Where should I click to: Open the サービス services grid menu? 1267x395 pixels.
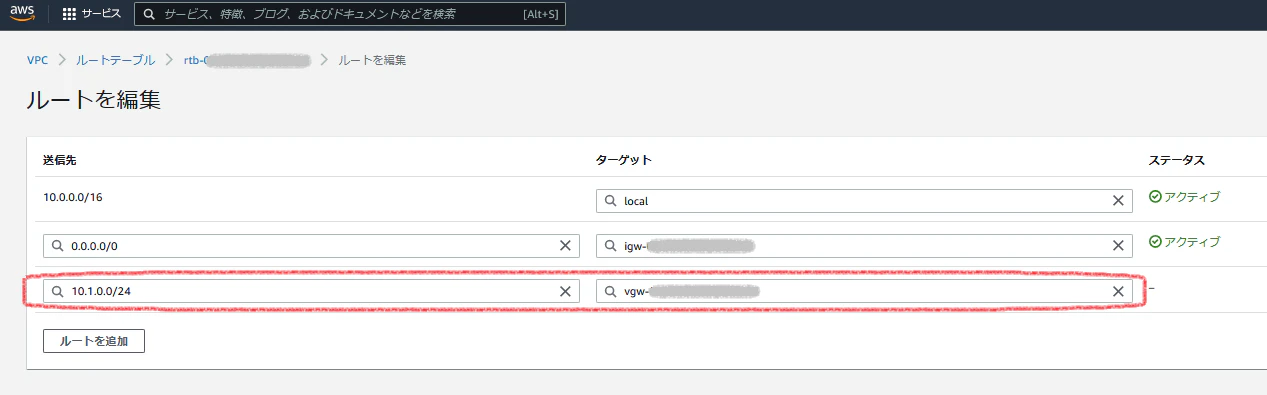point(91,14)
